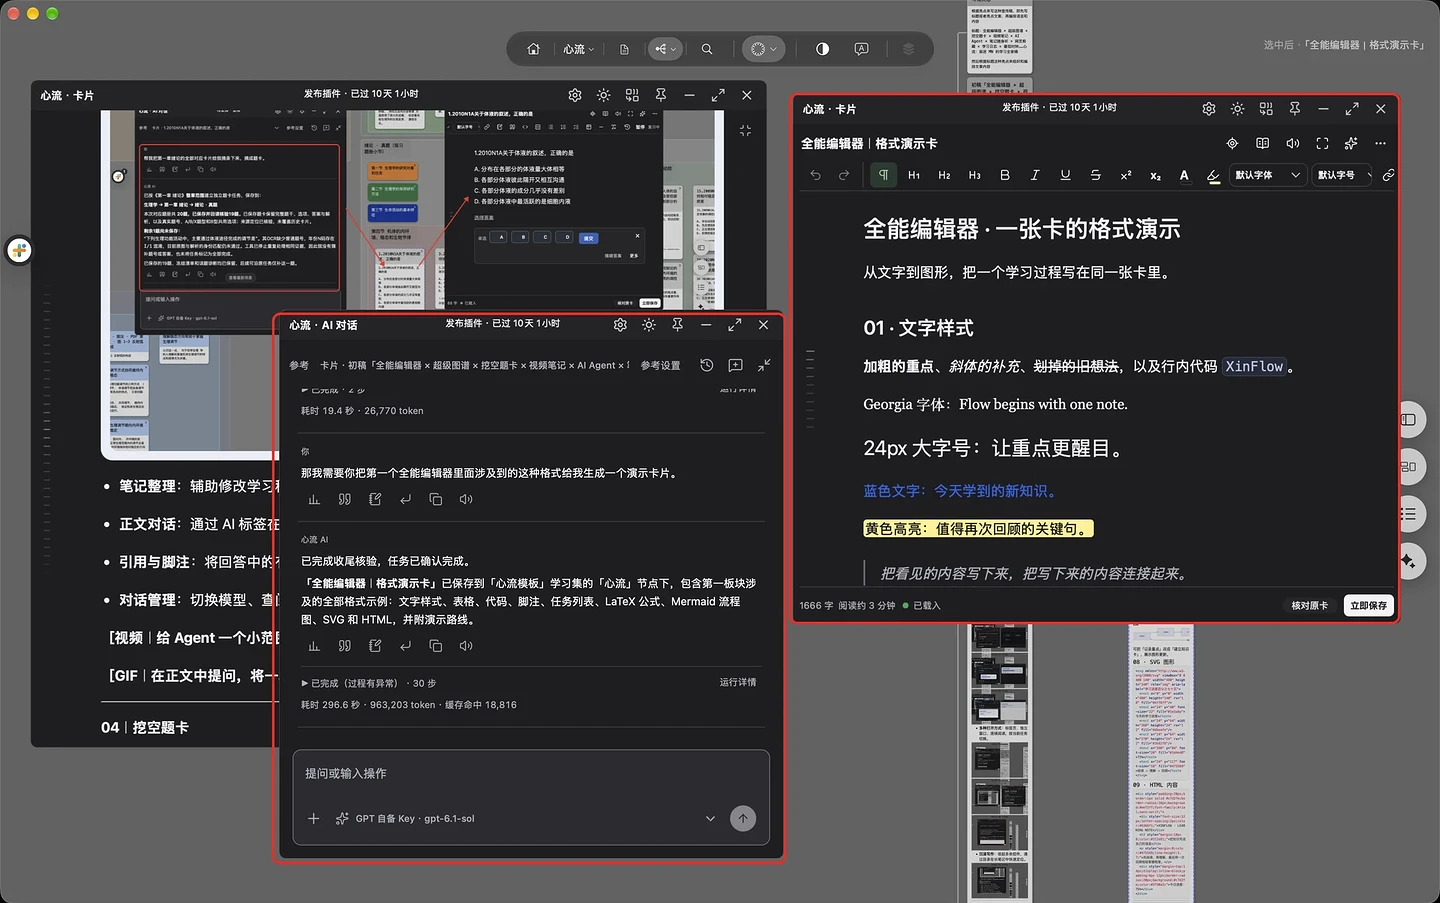The width and height of the screenshot is (1440, 903).
Task: Toggle strikethrough formatting in card editor
Action: click(1095, 175)
